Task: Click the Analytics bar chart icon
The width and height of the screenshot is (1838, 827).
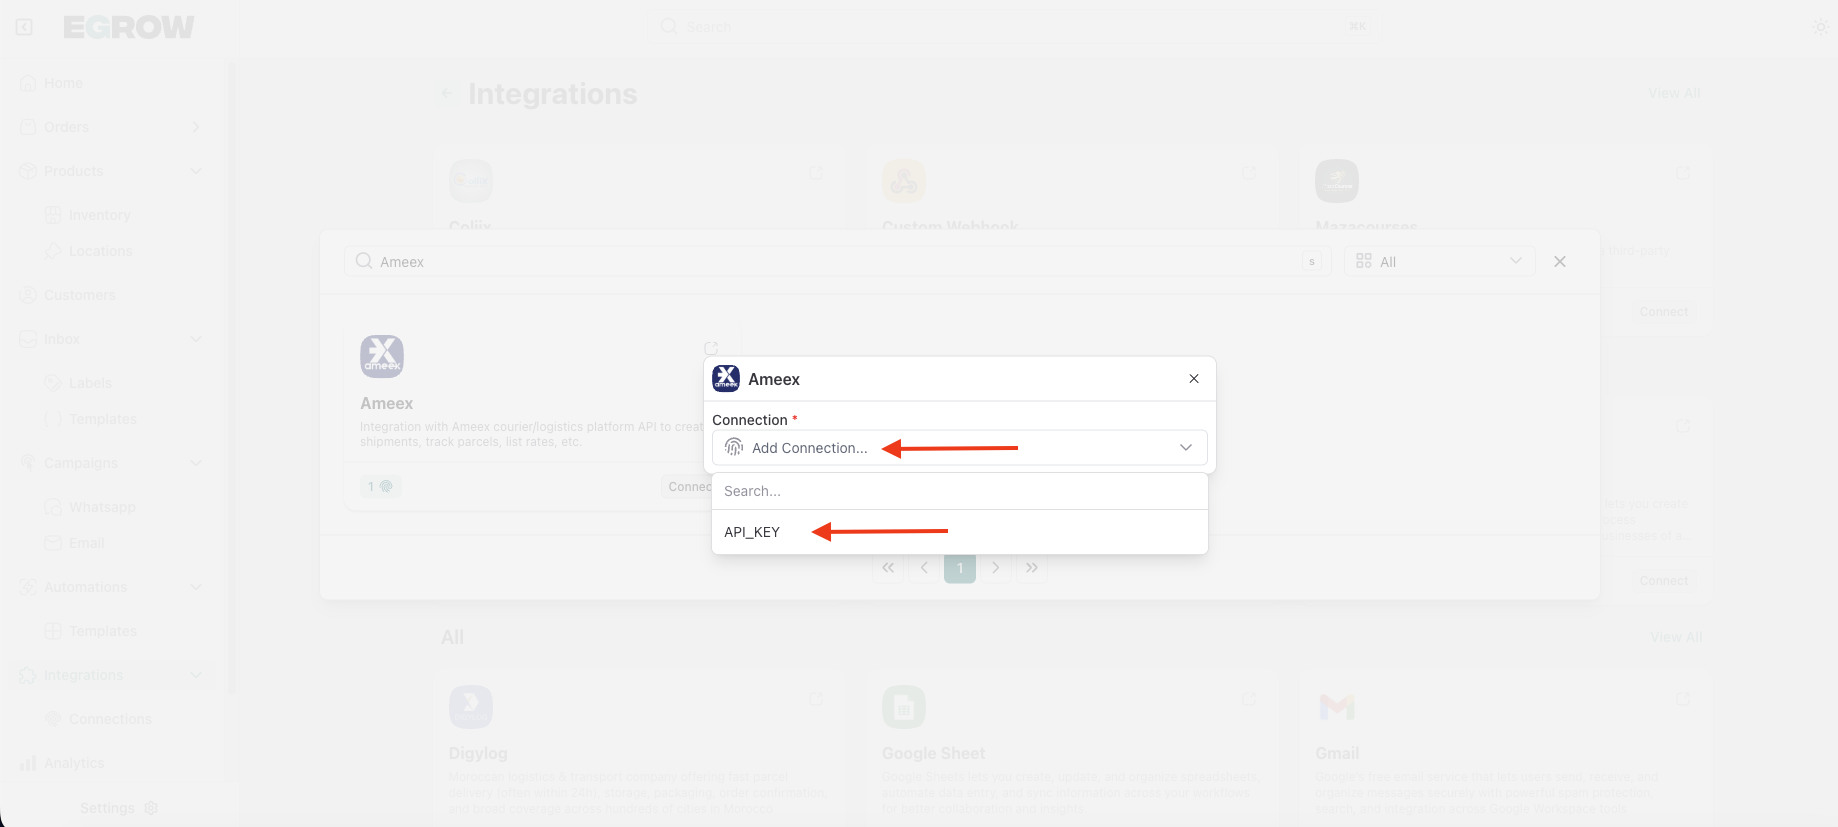Action: [28, 763]
